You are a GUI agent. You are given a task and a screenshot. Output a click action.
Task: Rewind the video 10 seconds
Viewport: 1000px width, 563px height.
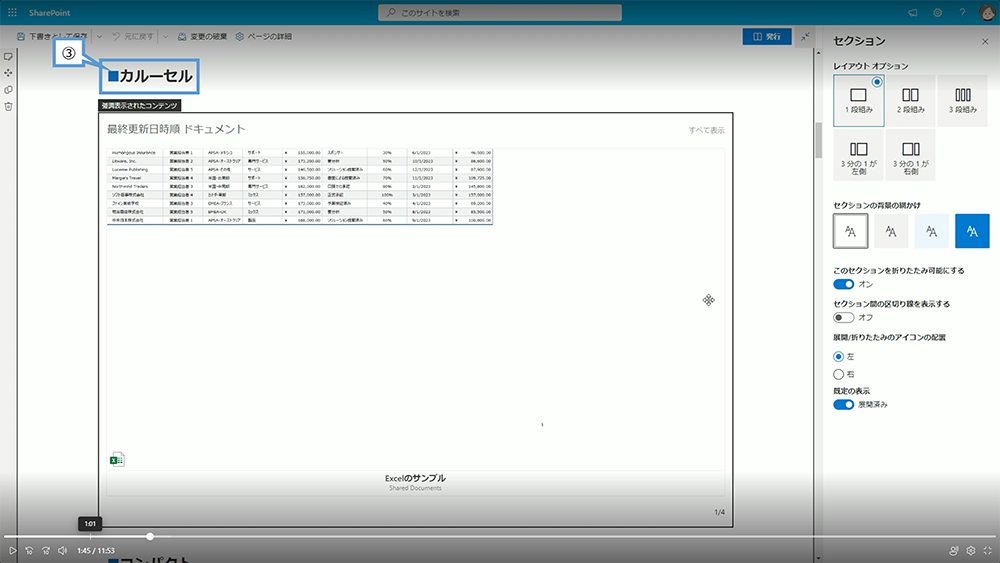click(29, 550)
